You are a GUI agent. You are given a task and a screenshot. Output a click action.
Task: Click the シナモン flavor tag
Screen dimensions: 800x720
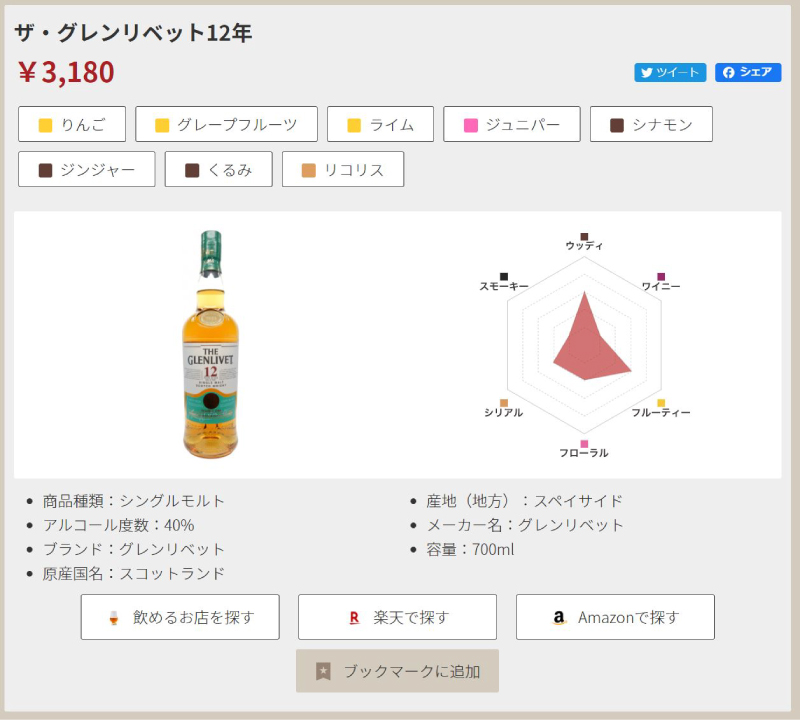(x=651, y=124)
